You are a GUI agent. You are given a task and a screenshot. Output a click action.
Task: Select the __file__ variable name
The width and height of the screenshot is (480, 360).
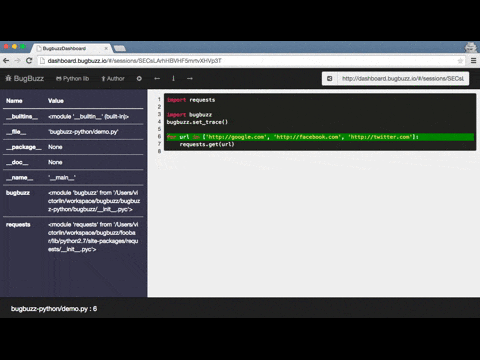point(16,132)
